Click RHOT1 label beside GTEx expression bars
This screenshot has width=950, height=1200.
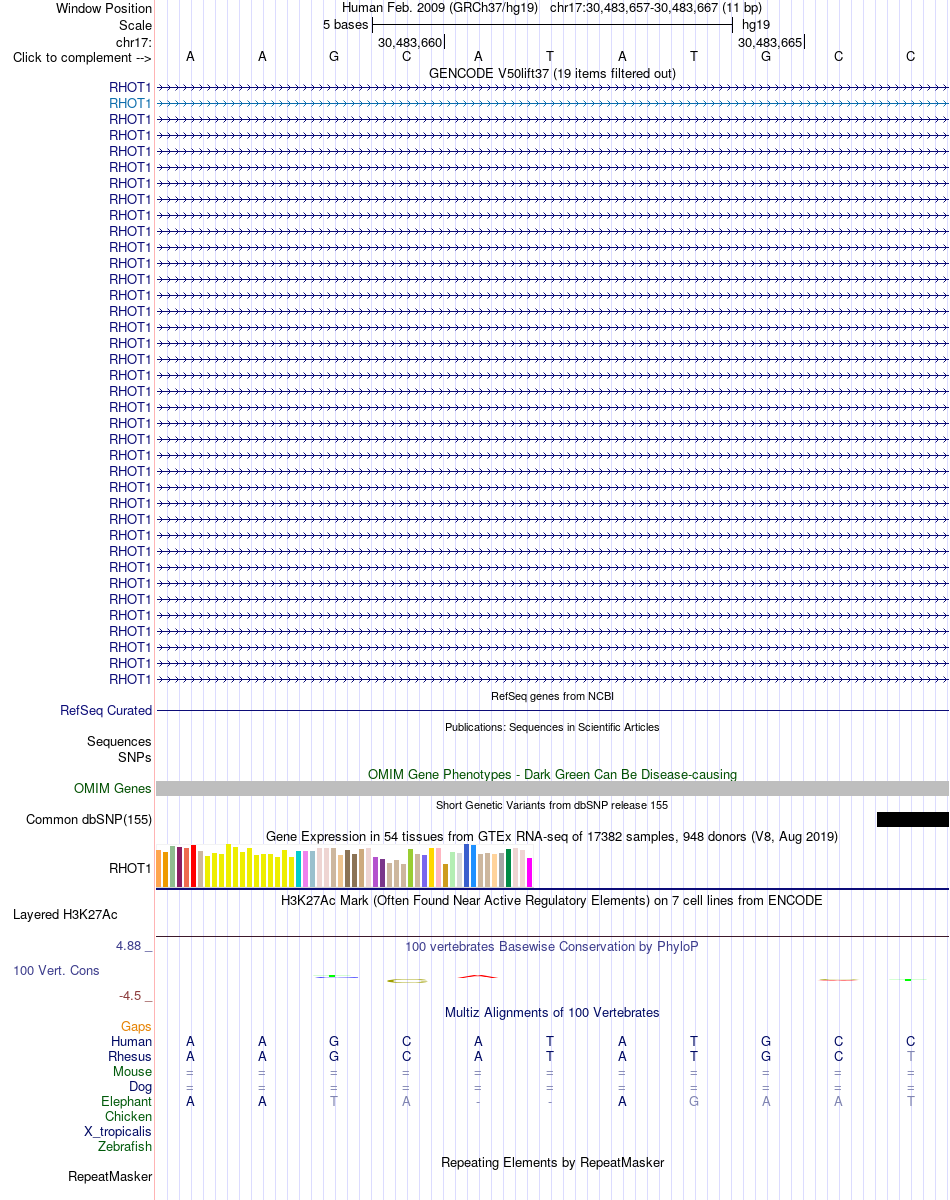pos(130,868)
